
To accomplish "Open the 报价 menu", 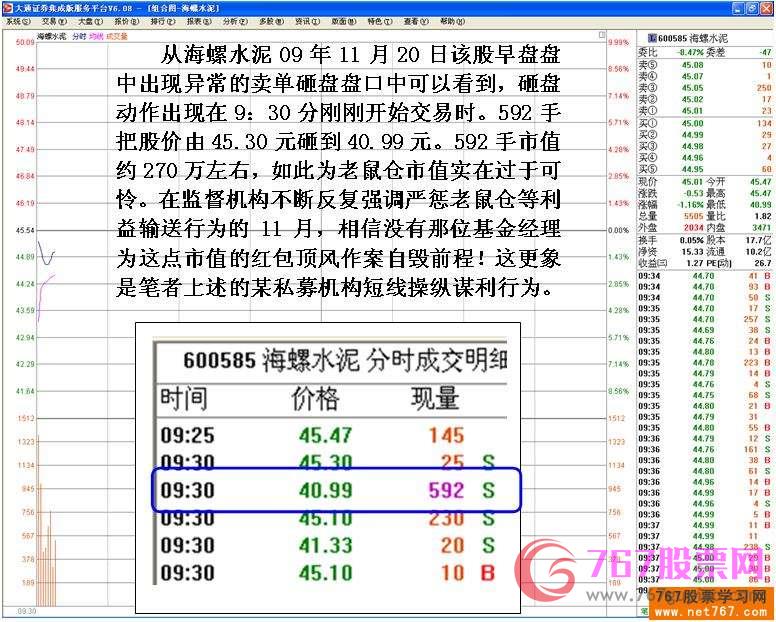I will coord(127,22).
